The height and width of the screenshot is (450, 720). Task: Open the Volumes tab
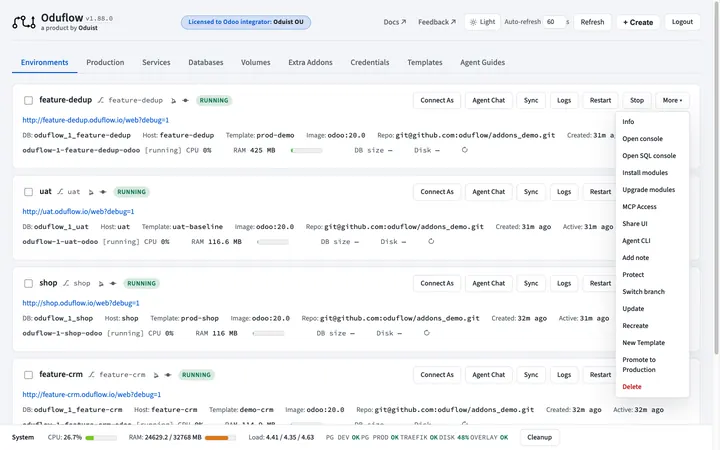(256, 62)
